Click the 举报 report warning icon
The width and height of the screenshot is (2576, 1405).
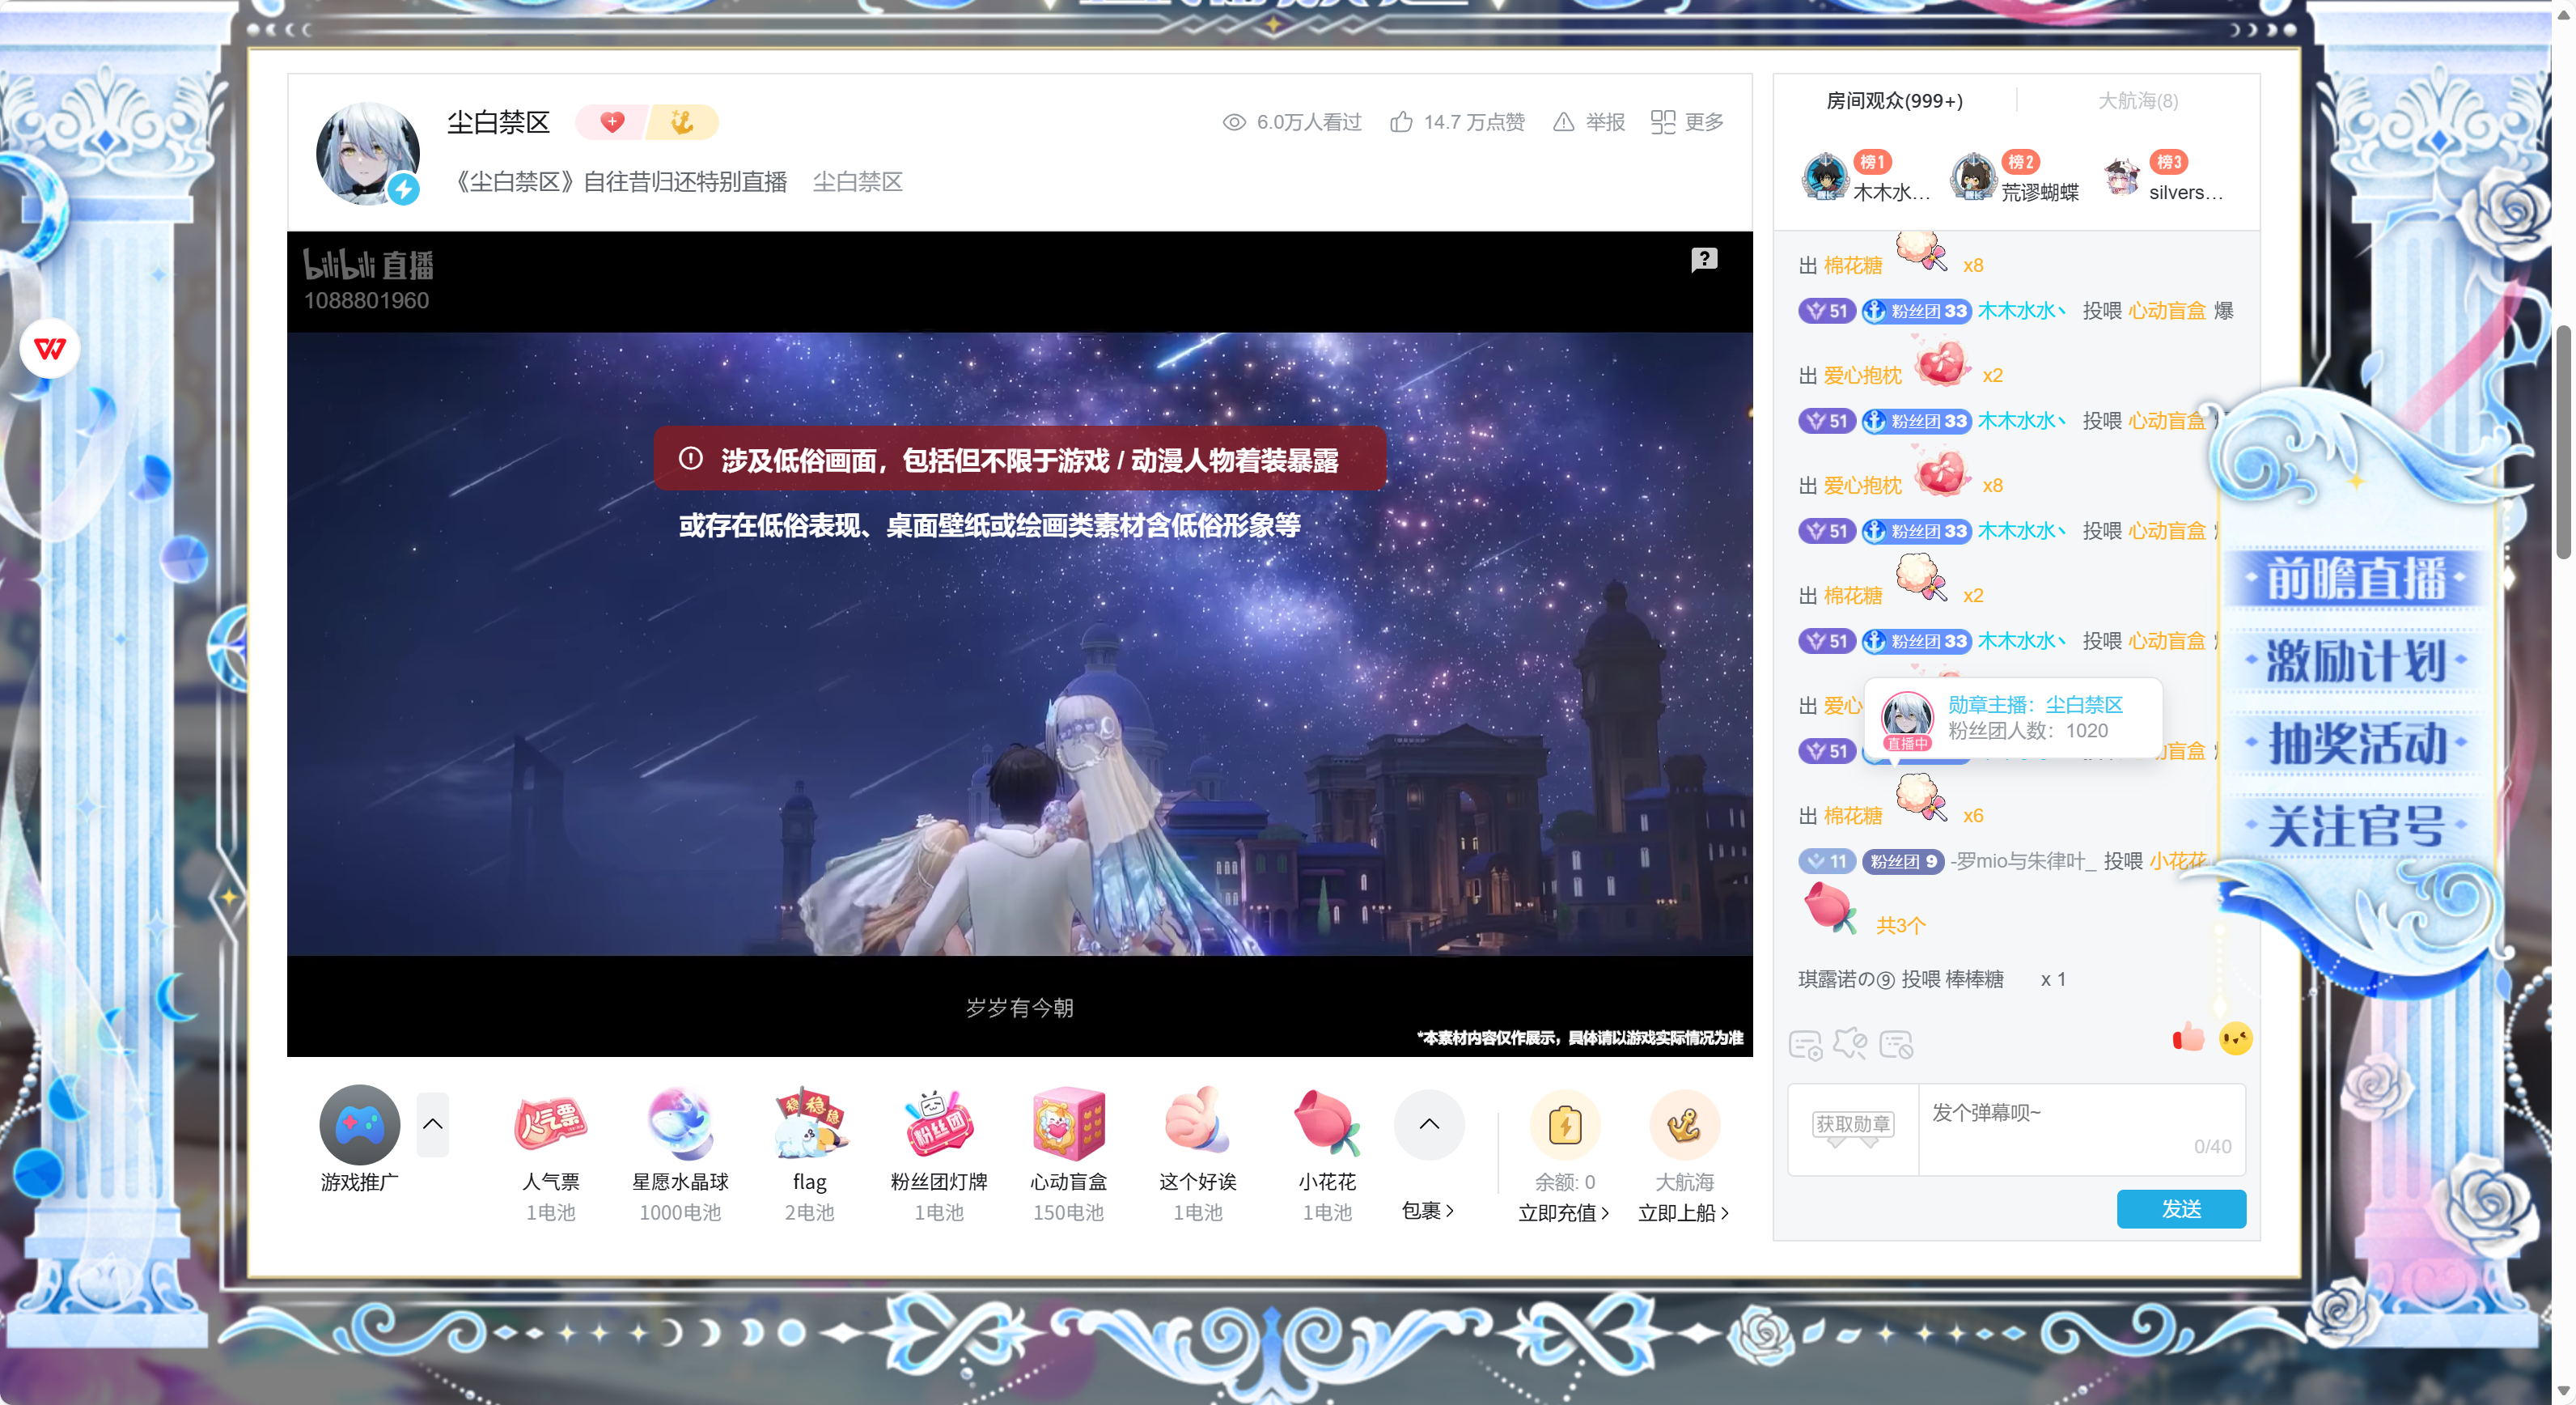click(1563, 122)
